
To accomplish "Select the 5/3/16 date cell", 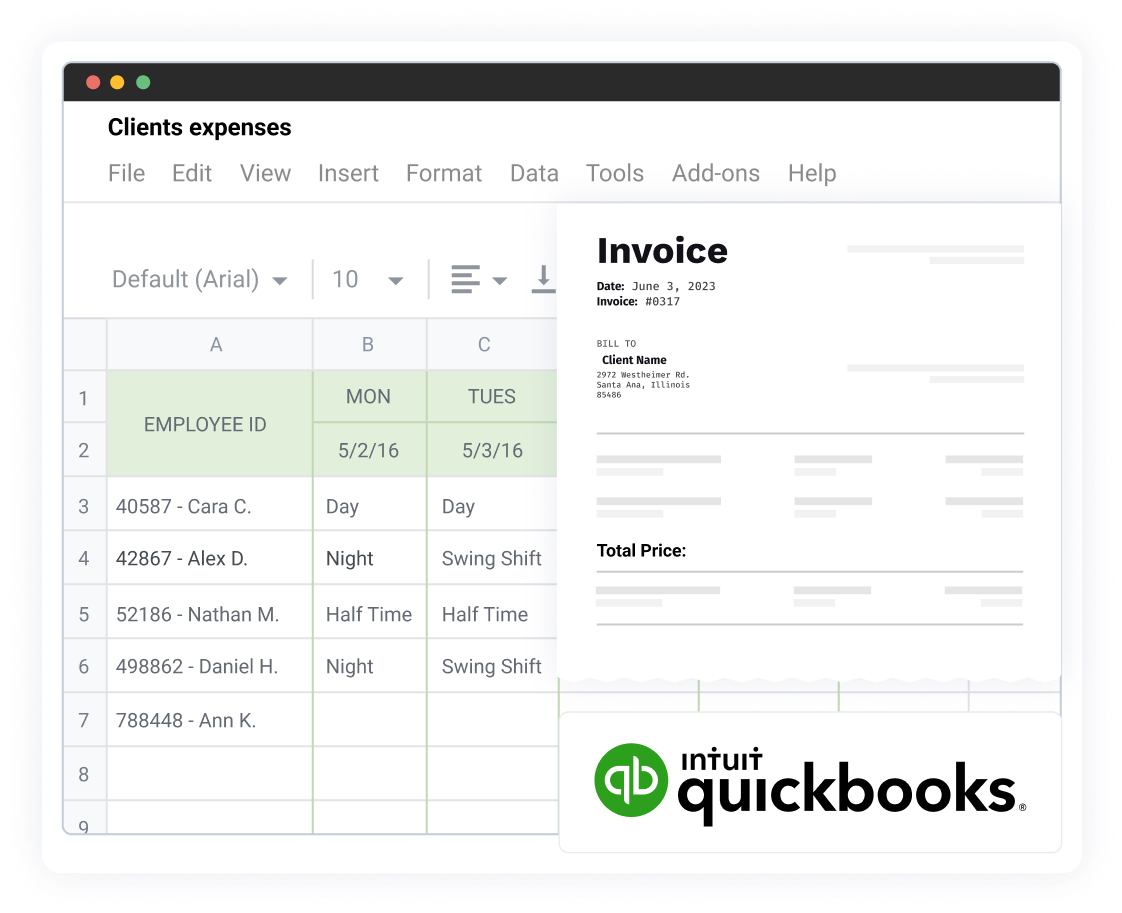I will [492, 450].
